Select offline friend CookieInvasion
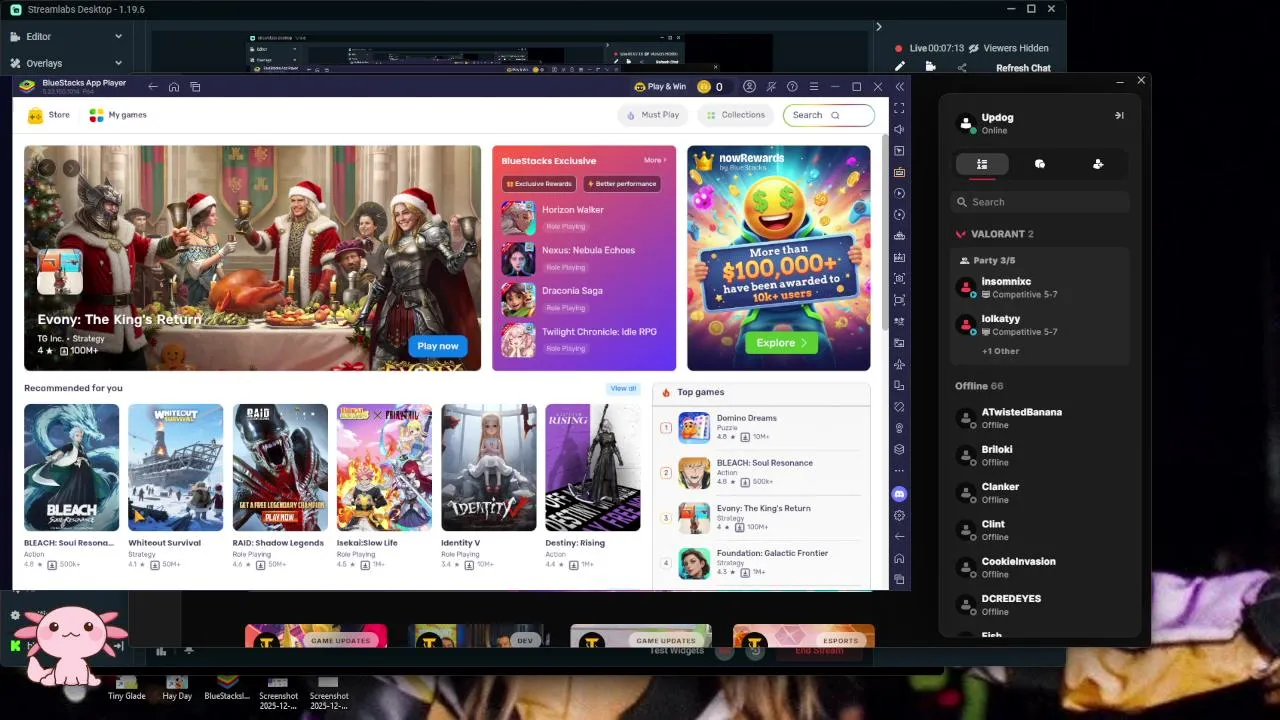 click(1040, 567)
